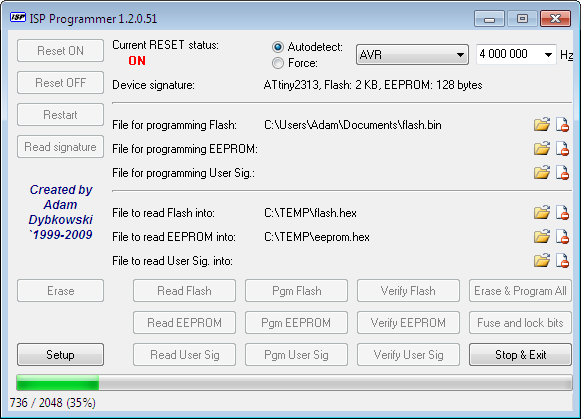Click the Stop & Exit button
581x419 pixels.
point(520,355)
